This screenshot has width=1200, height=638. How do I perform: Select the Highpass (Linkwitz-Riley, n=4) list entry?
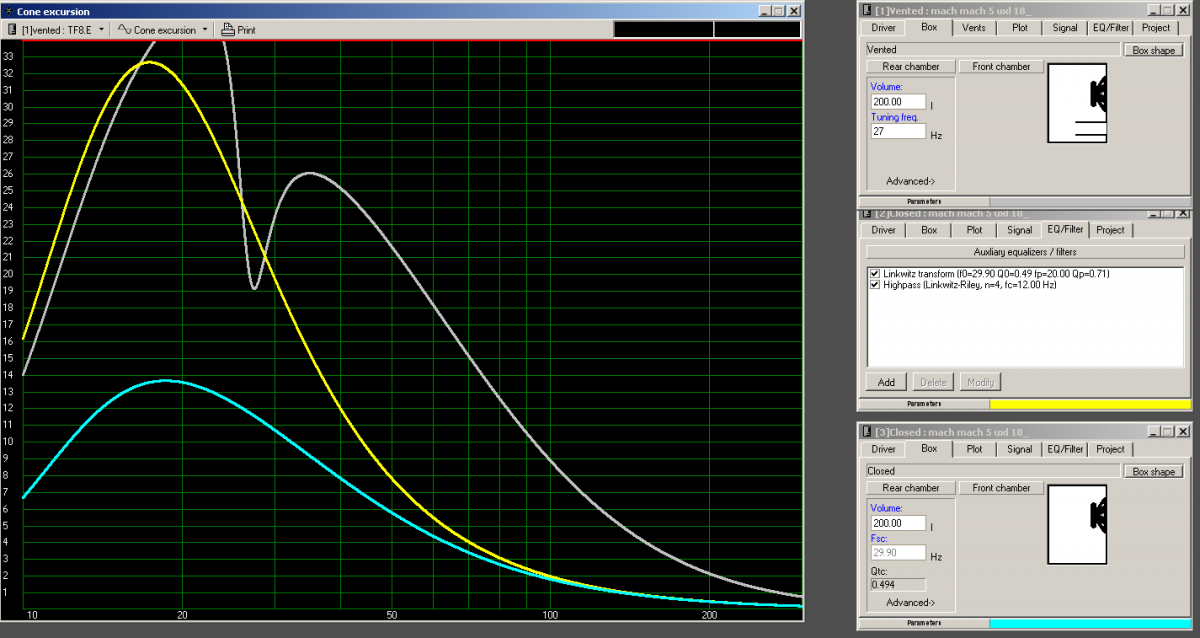point(970,285)
